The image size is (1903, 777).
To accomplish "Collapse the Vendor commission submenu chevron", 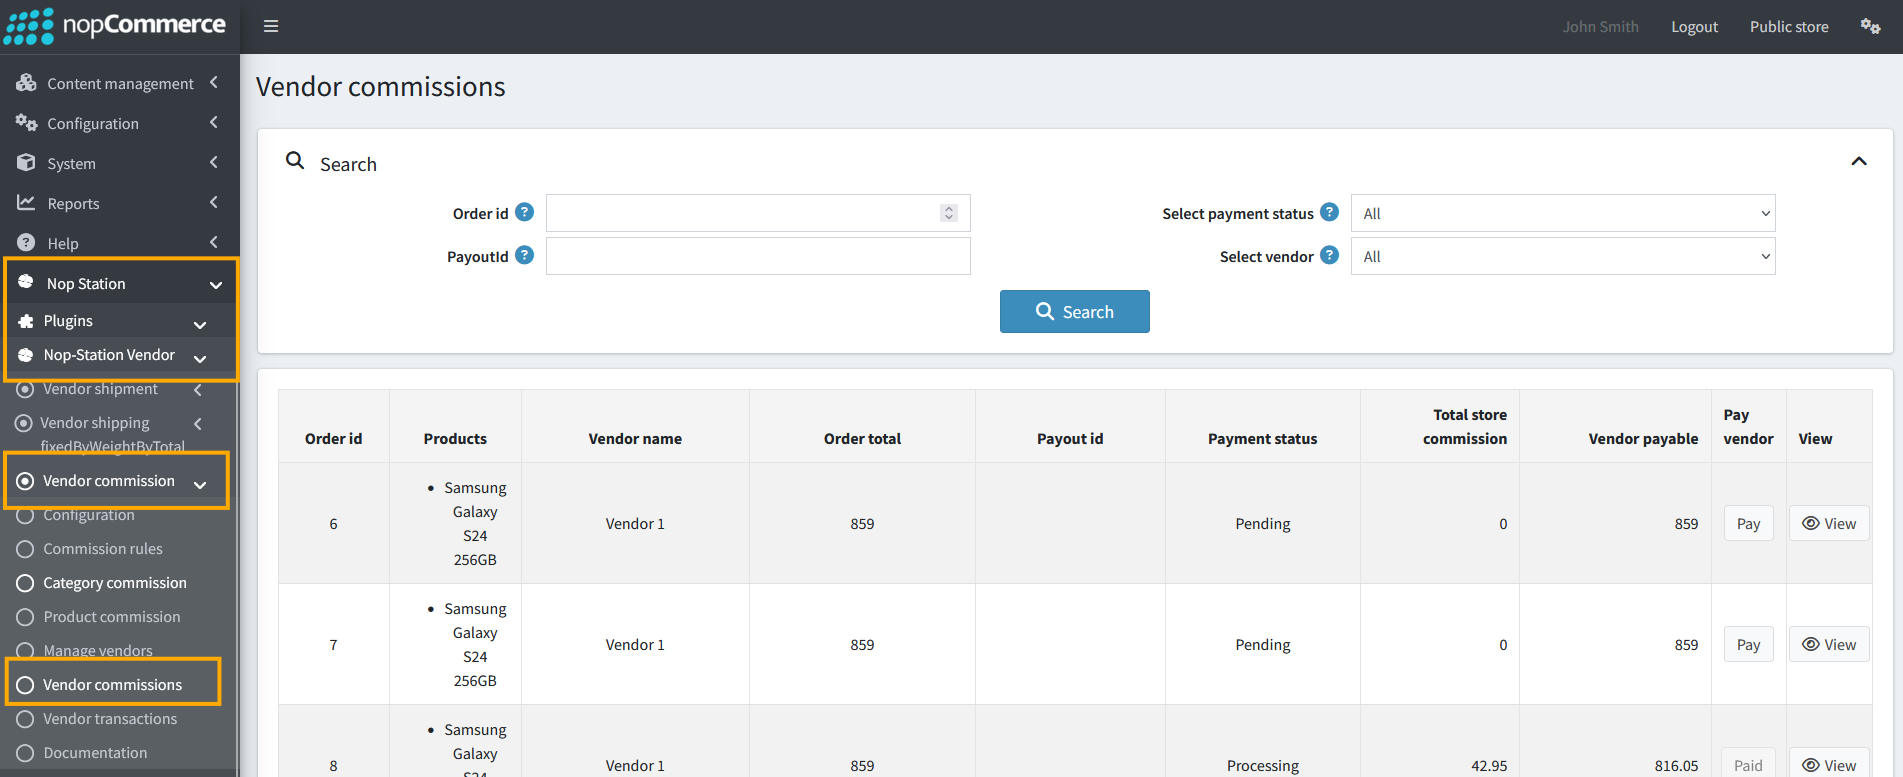I will [x=200, y=485].
